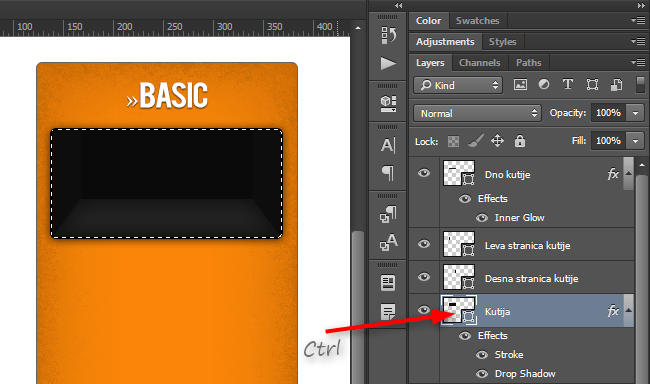Open the Actions panel play icon
Image resolution: width=650 pixels, height=384 pixels.
388,63
